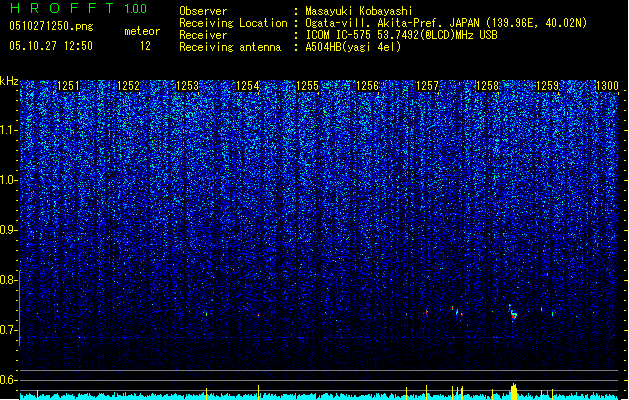Click the version number 1.0.0
Image resolution: width=629 pixels, height=400 pixels.
pyautogui.click(x=136, y=9)
